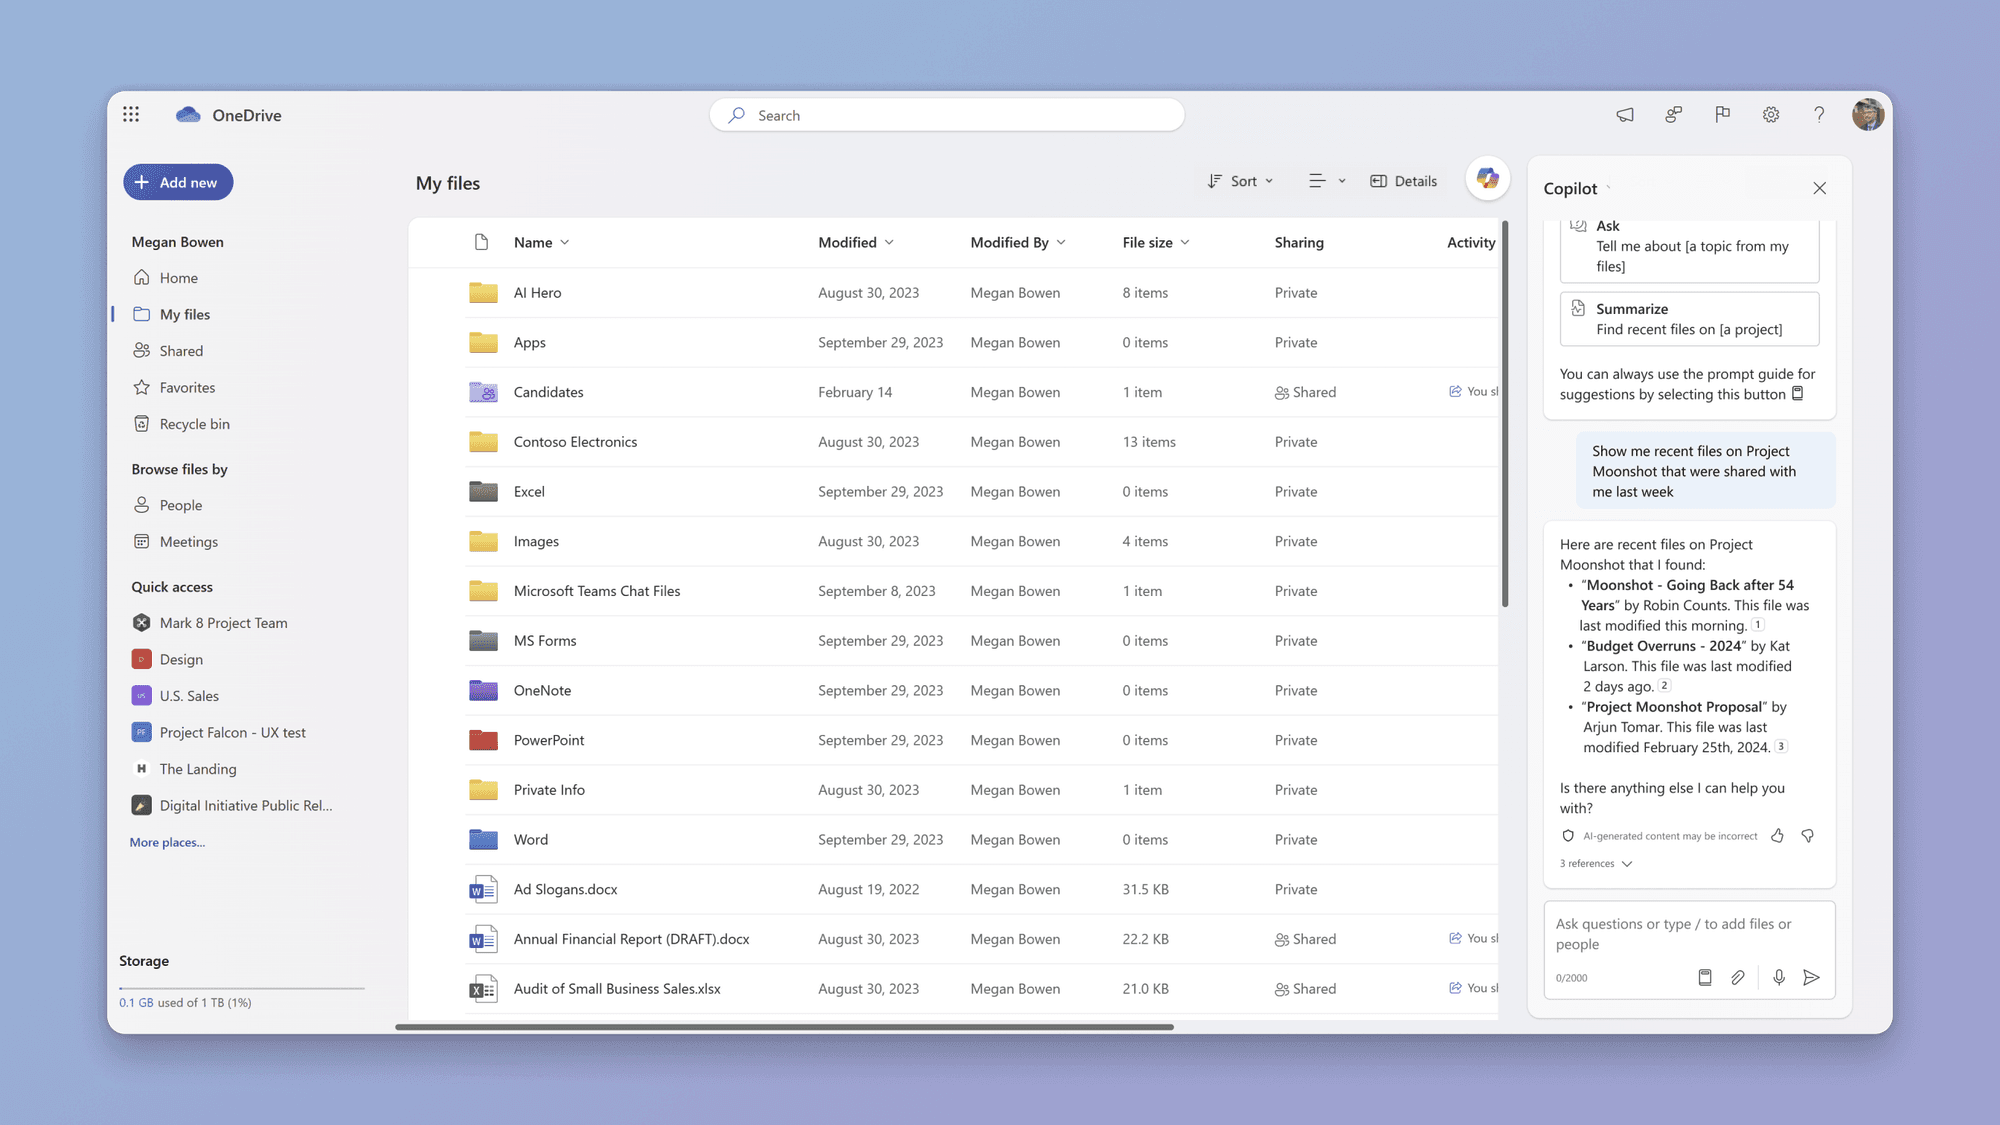
Task: Go to Home in sidebar
Action: [179, 278]
